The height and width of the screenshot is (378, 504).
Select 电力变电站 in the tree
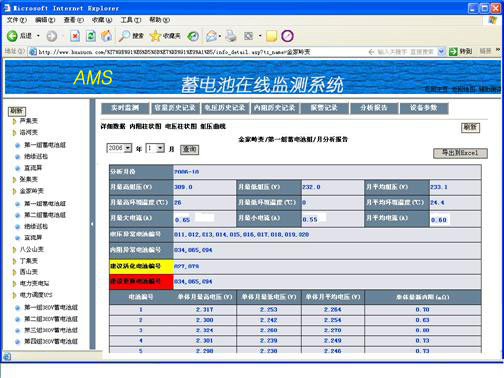tap(34, 284)
